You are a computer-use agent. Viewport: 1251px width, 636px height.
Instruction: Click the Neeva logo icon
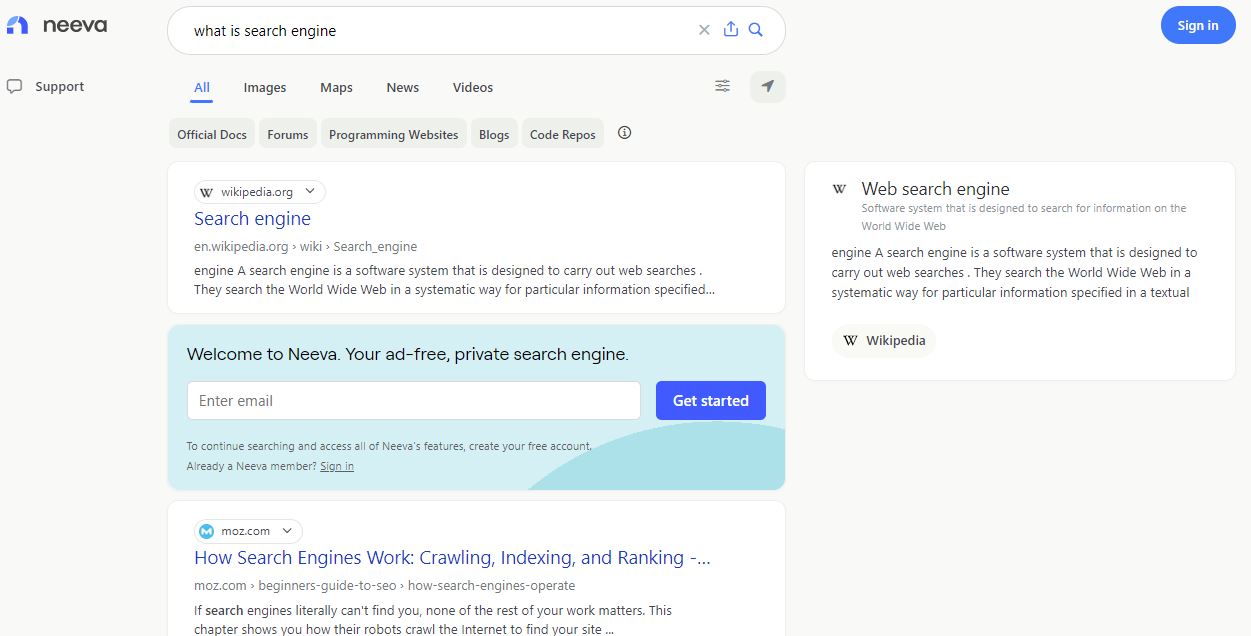click(x=17, y=26)
